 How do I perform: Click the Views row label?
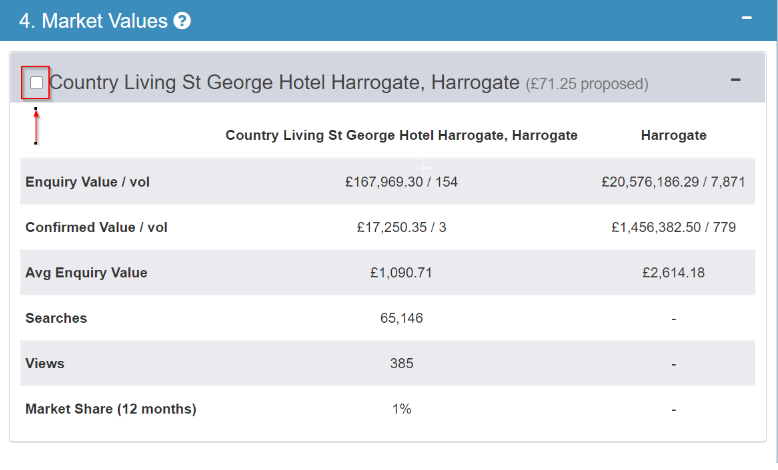(45, 363)
